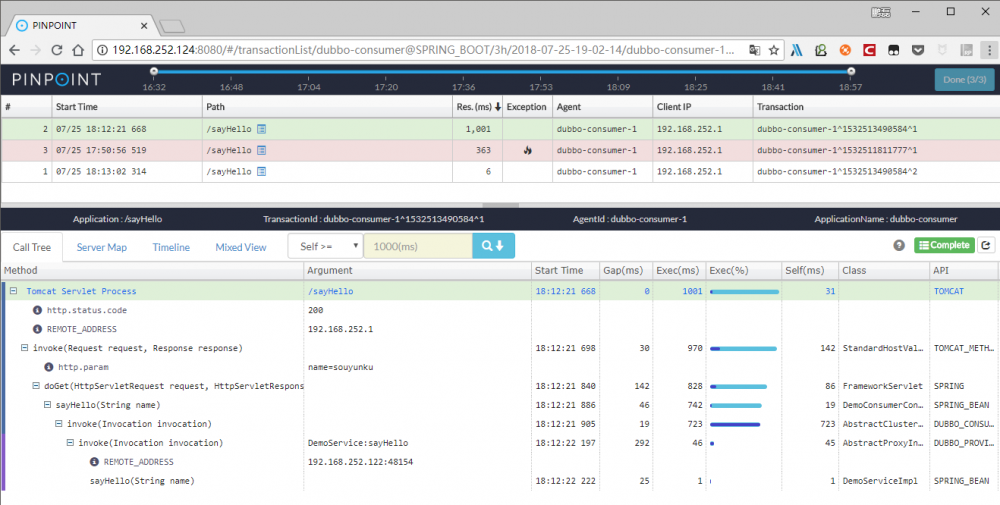Bookmark this page with the star icon

tap(773, 49)
